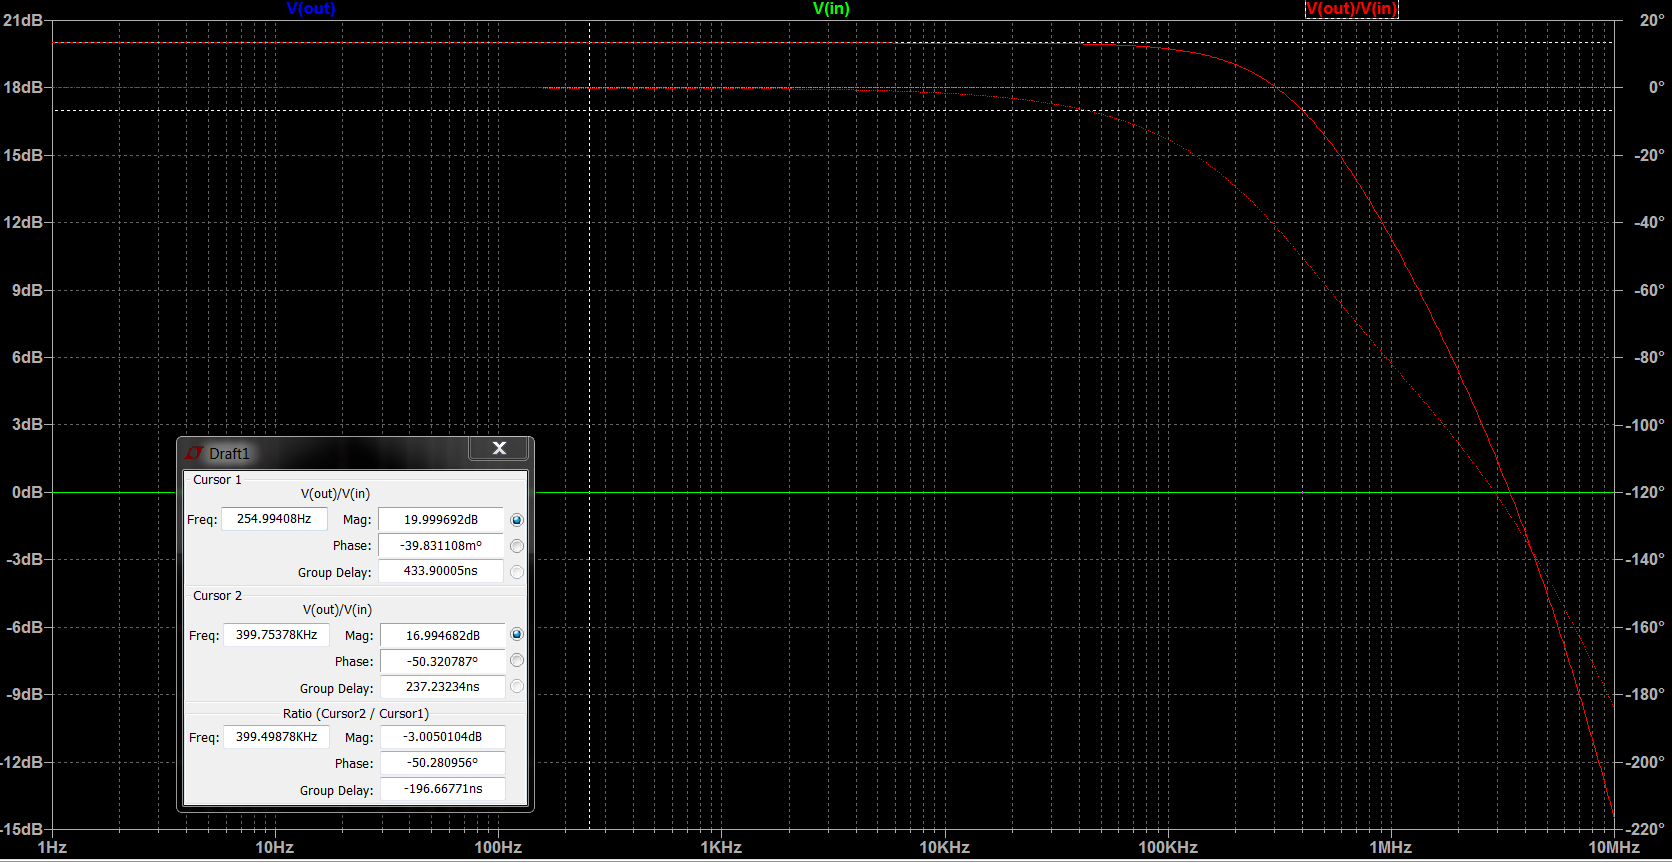Select Cursor 1 Mag radio button
This screenshot has height=863, width=1672.
(517, 520)
